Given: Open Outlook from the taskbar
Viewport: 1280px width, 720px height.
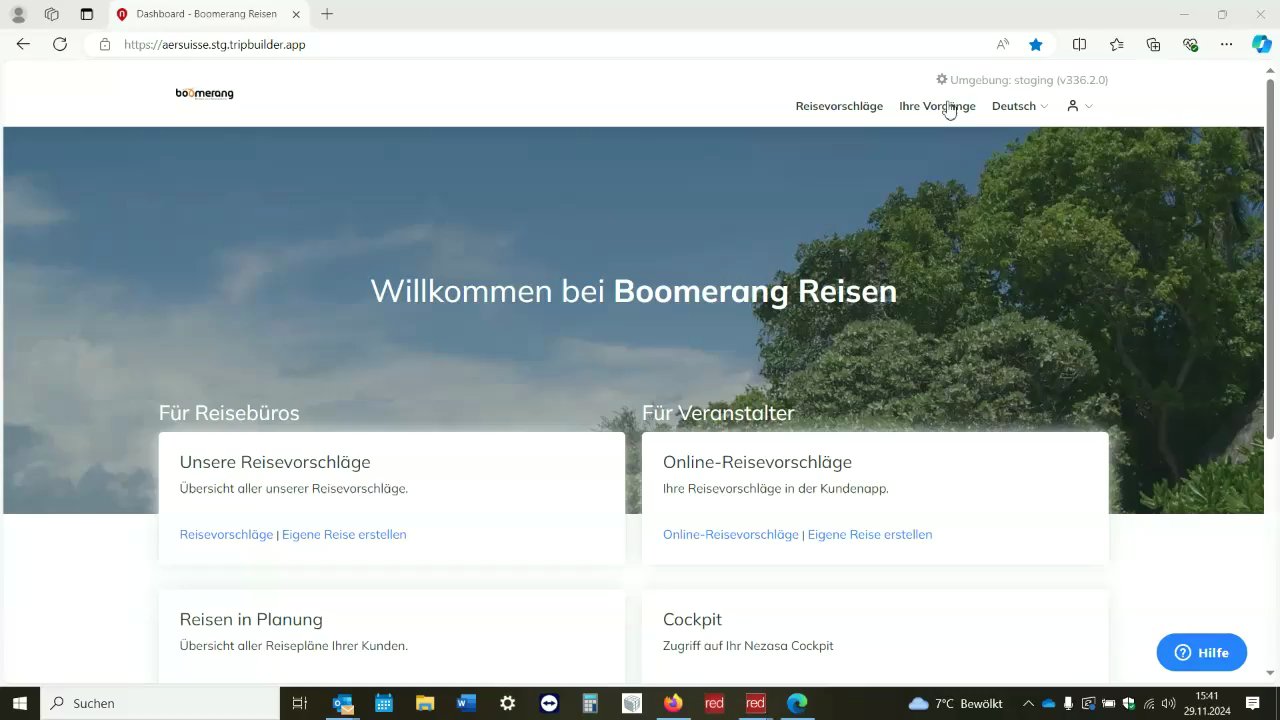Looking at the screenshot, I should click(343, 703).
